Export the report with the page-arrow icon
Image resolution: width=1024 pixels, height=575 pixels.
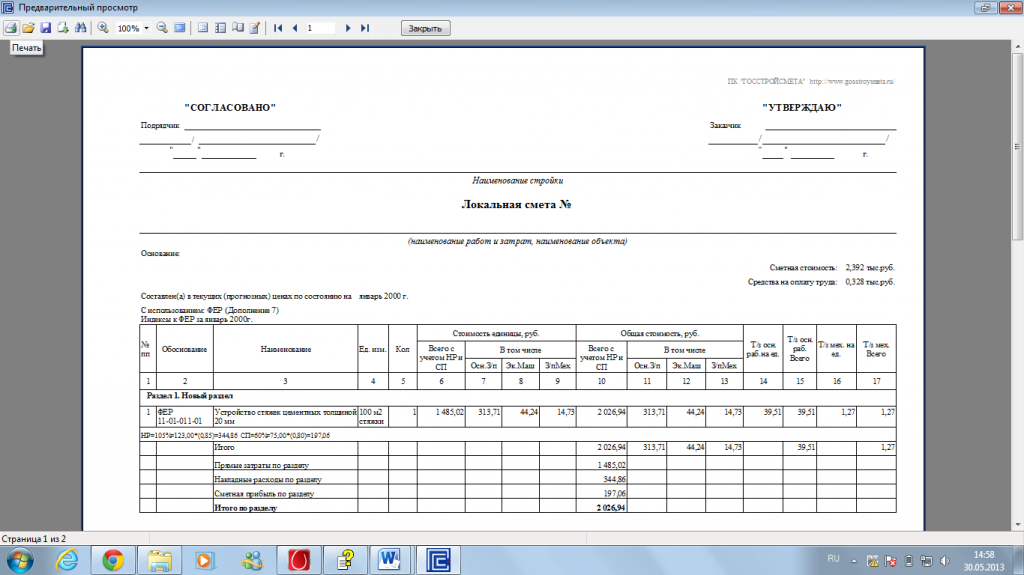tap(63, 28)
